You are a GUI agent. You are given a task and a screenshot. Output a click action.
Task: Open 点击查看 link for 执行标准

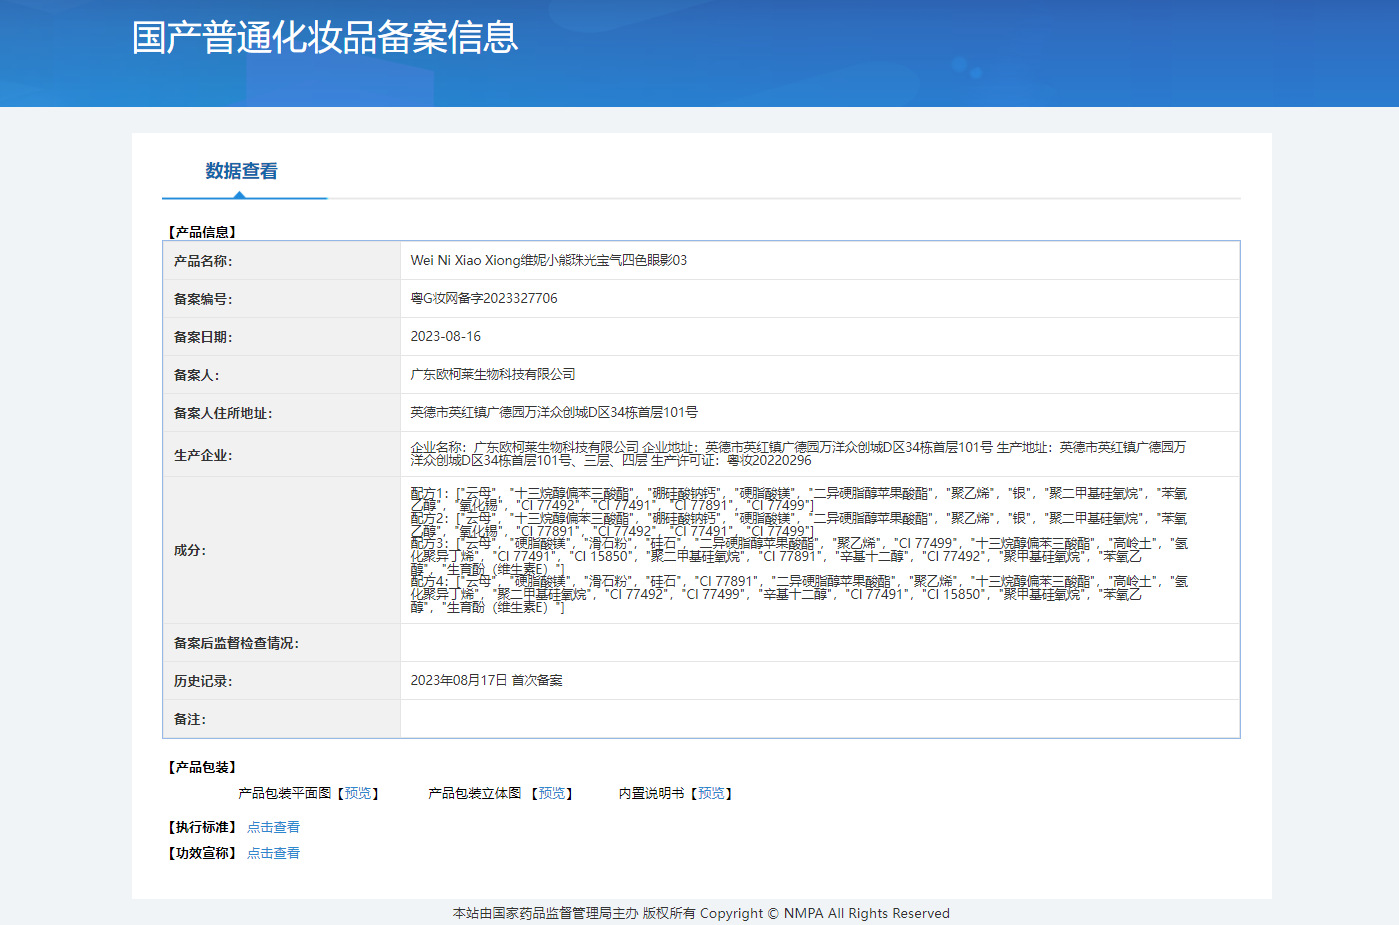273,827
